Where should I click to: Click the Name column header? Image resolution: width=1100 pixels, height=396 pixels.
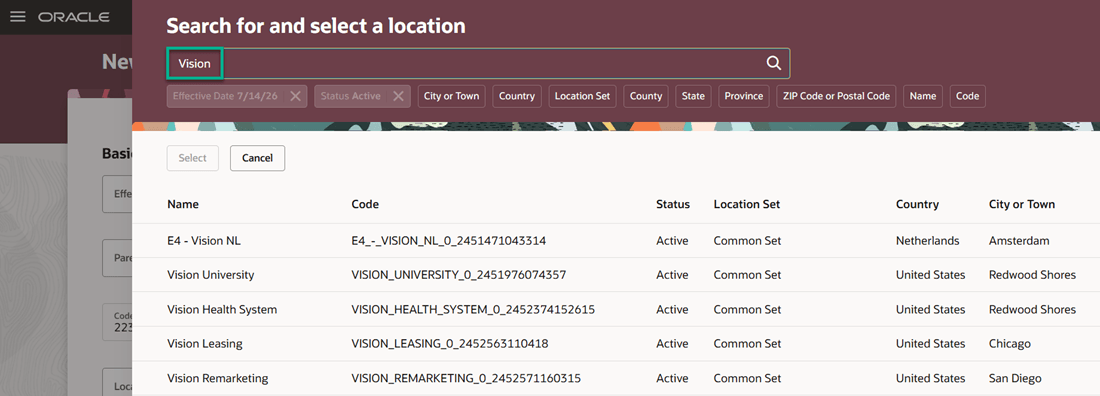(183, 204)
